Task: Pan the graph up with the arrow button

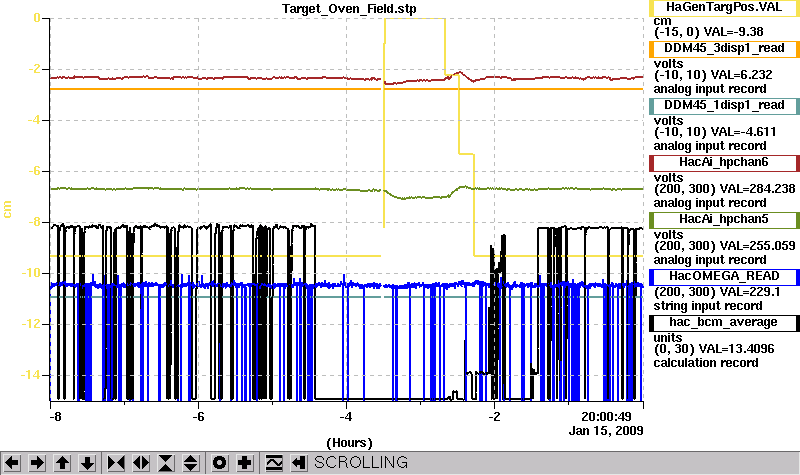Action: point(62,463)
